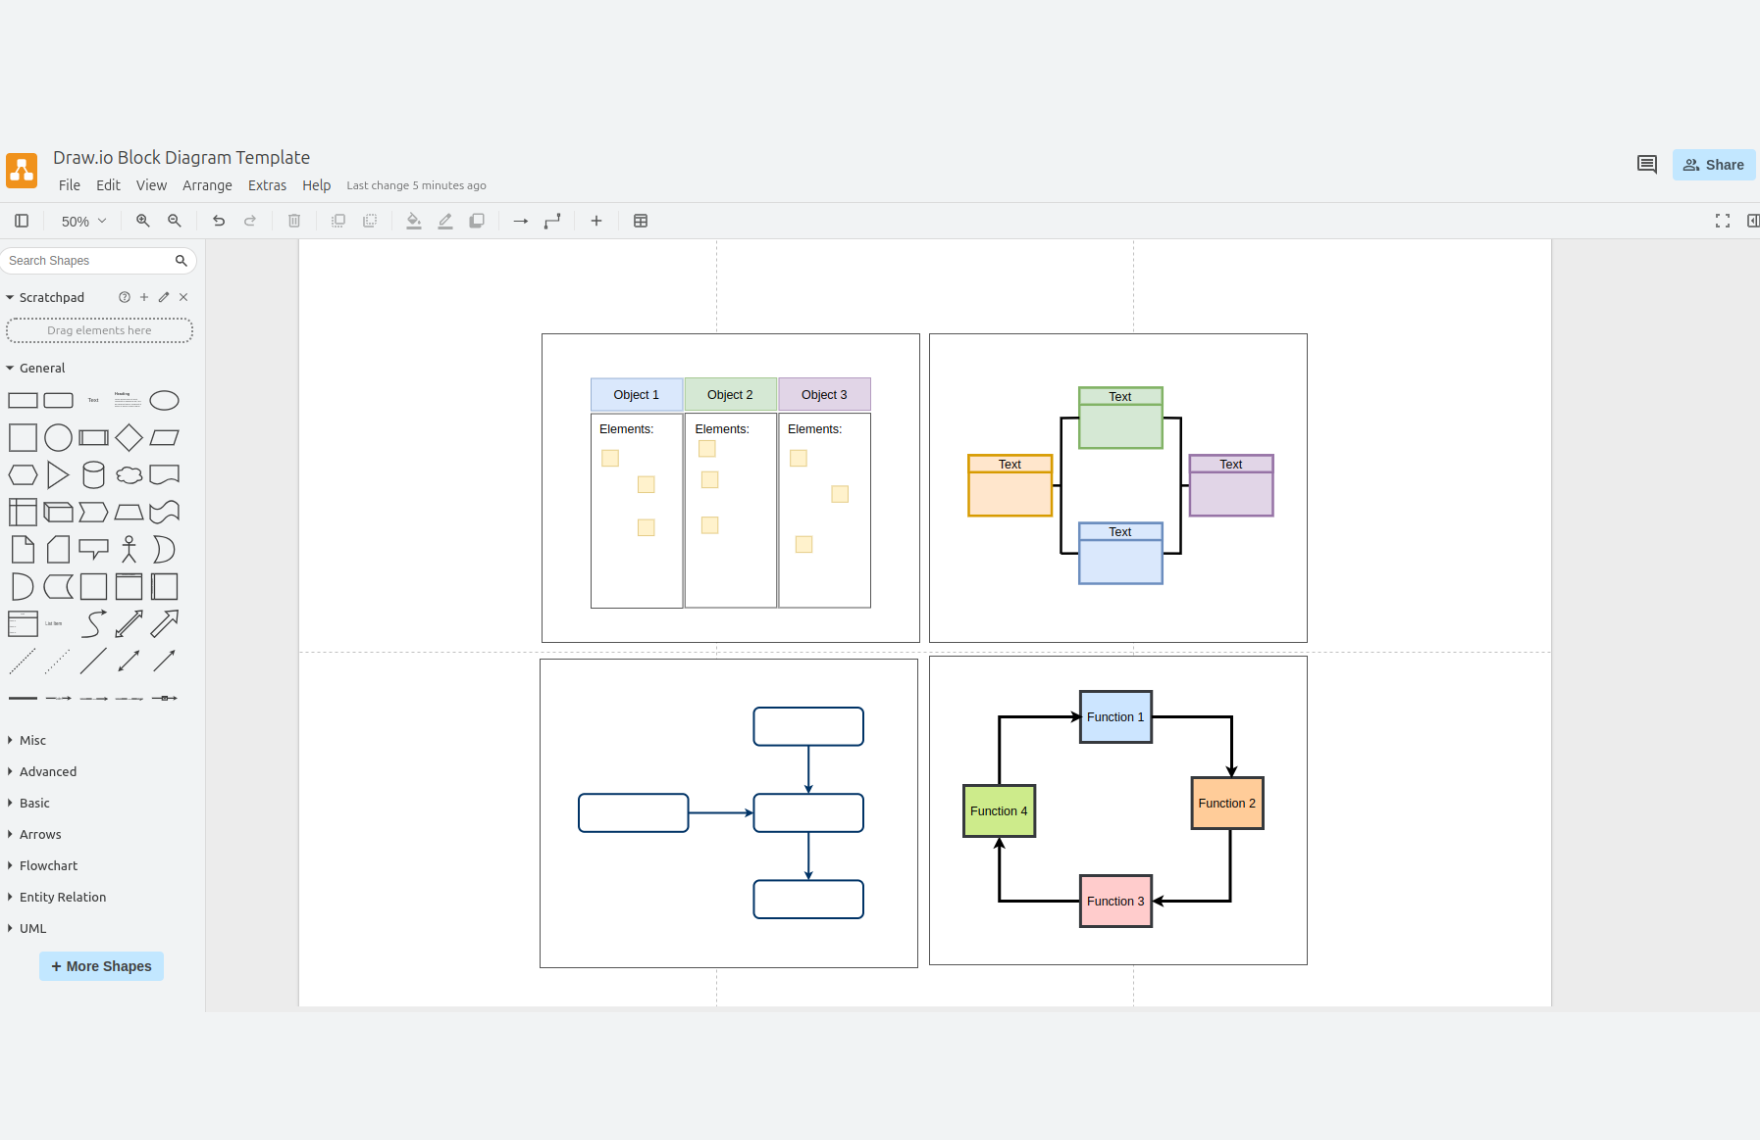Expand the Entity Relation shapes section

coord(62,897)
